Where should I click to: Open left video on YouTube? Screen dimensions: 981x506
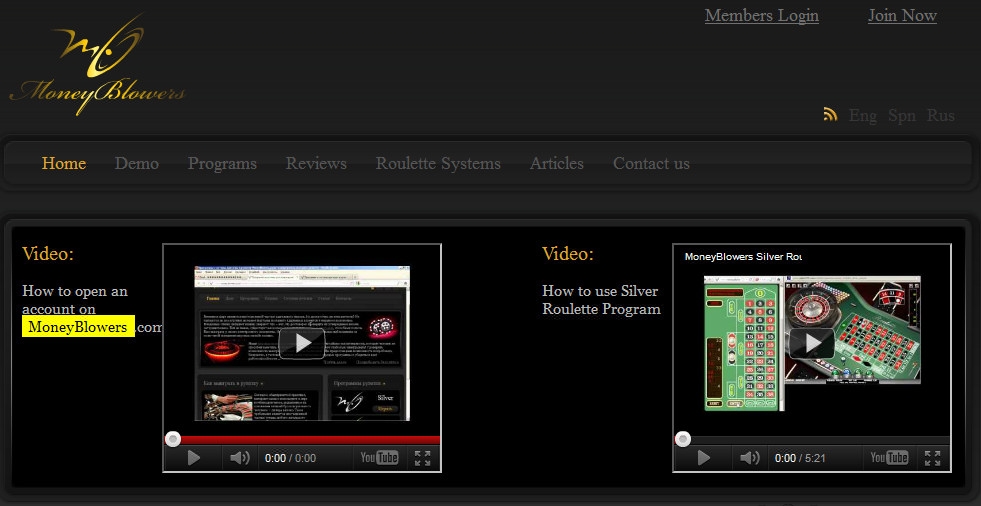379,458
